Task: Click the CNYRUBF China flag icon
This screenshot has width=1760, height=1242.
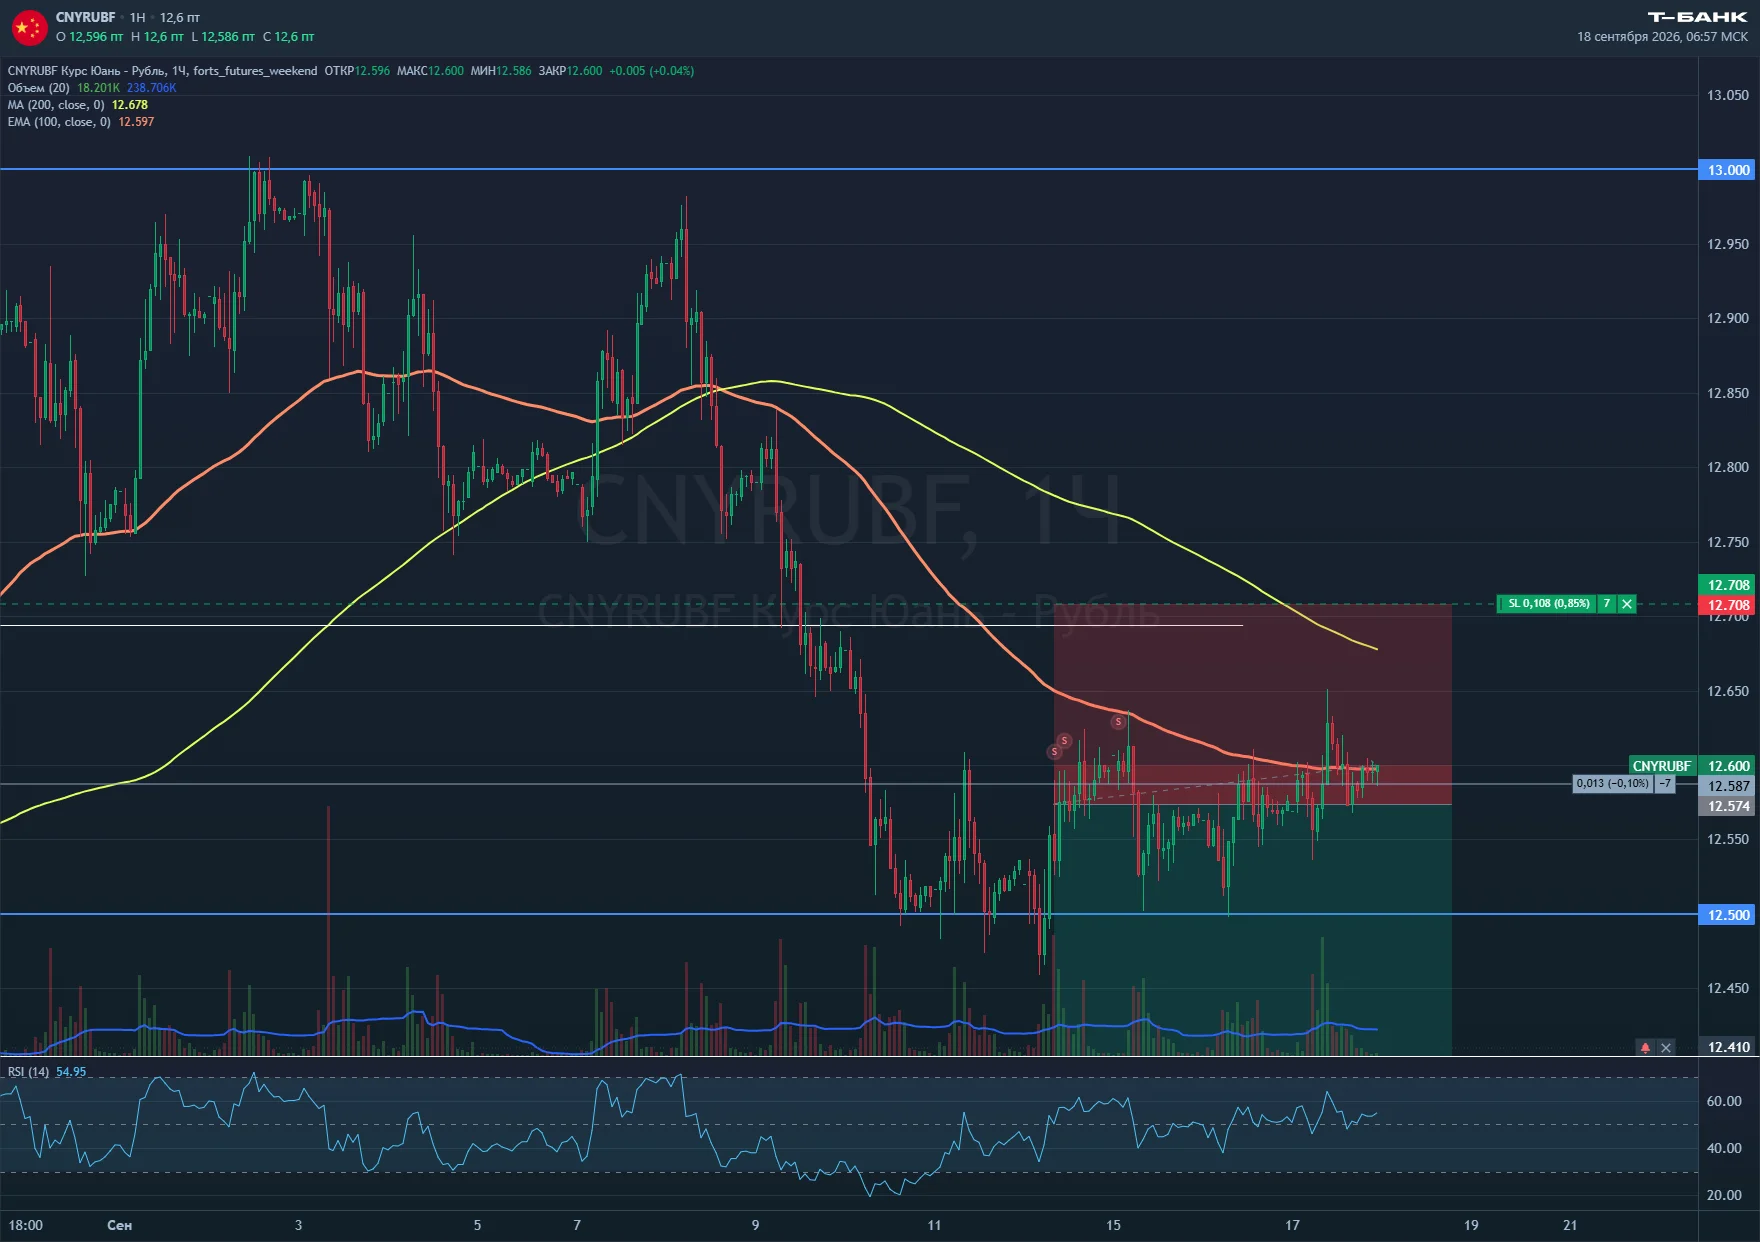Action: click(x=29, y=28)
